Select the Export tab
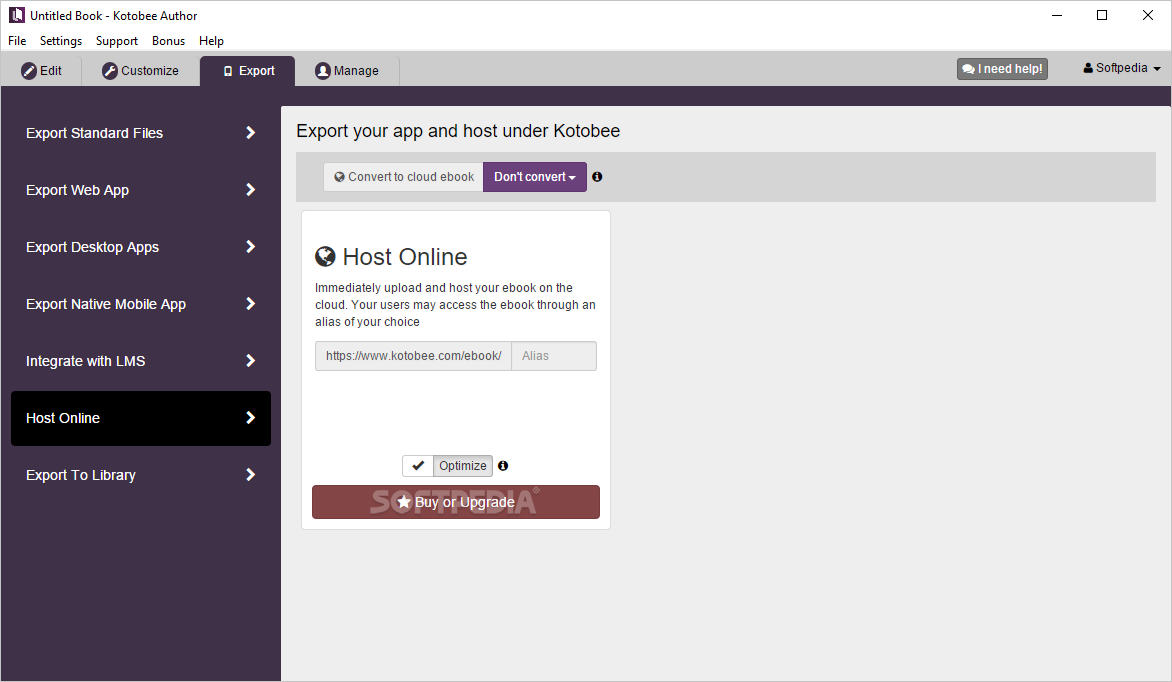Screen dimensions: 1172x682 click(247, 70)
